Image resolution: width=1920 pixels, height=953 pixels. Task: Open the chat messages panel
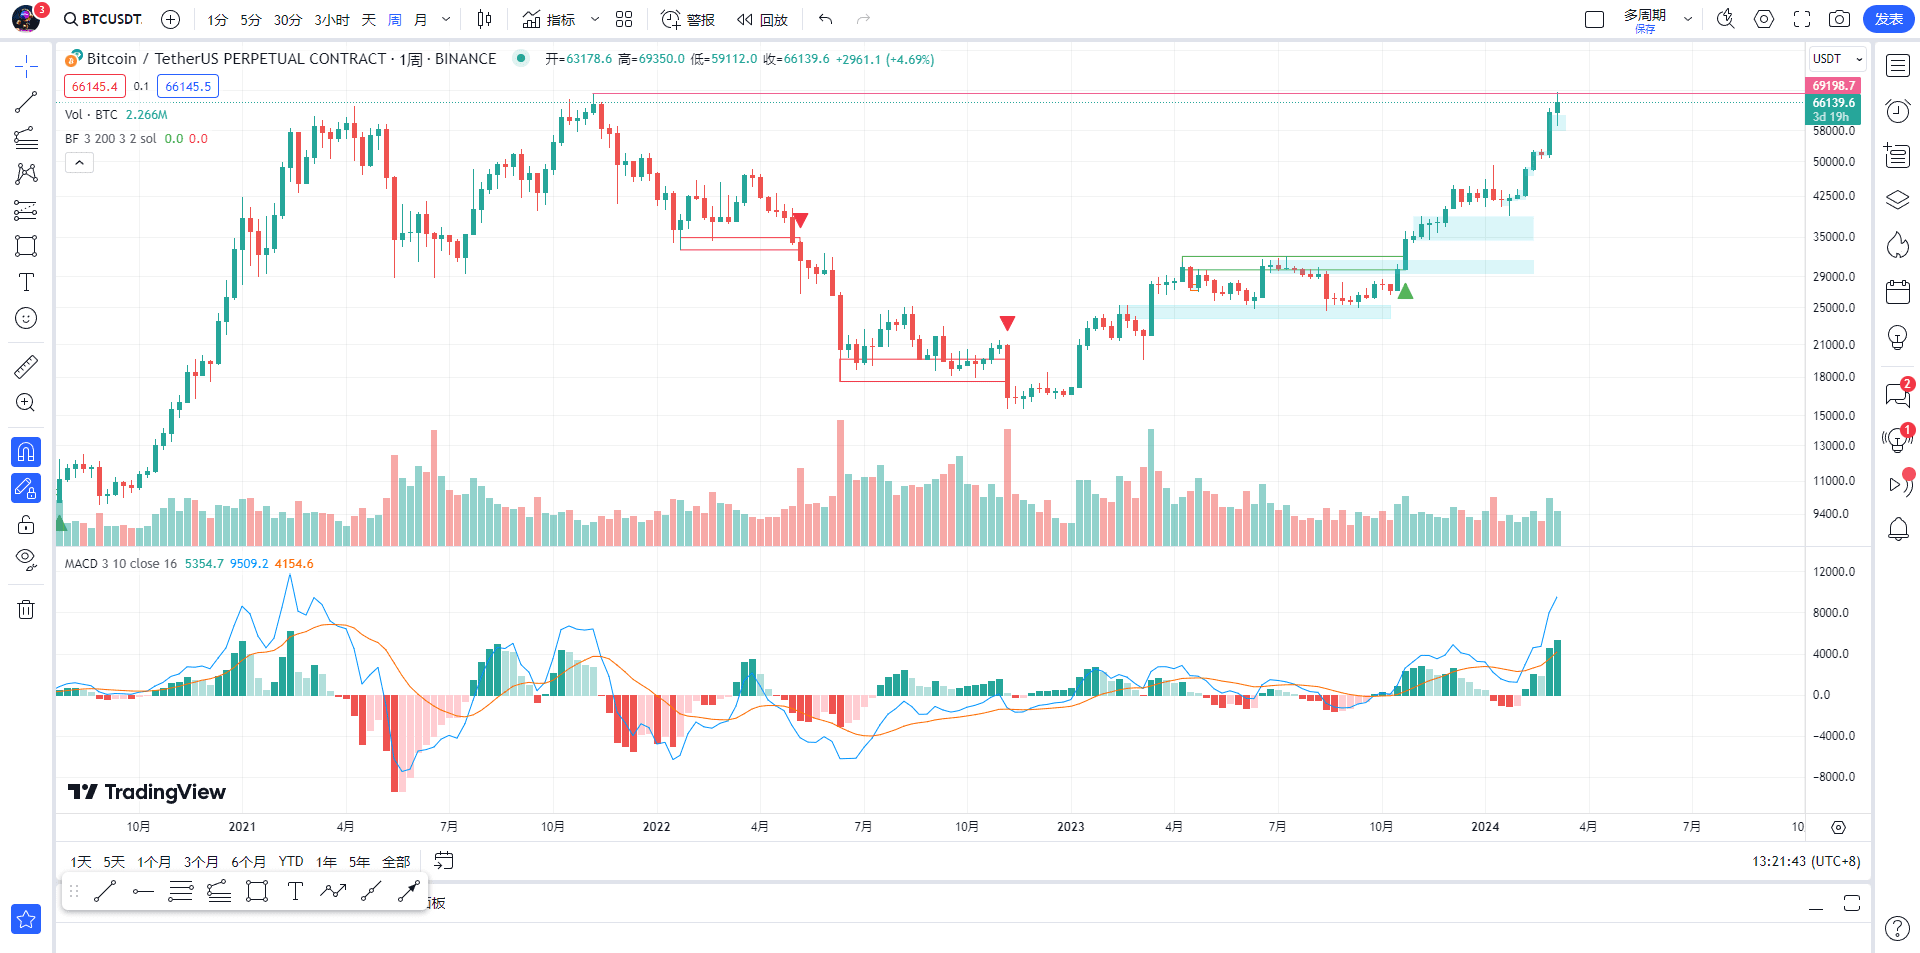point(1897,394)
